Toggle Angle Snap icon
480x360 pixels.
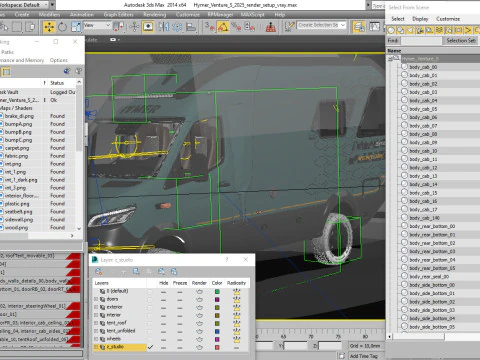(x=223, y=27)
